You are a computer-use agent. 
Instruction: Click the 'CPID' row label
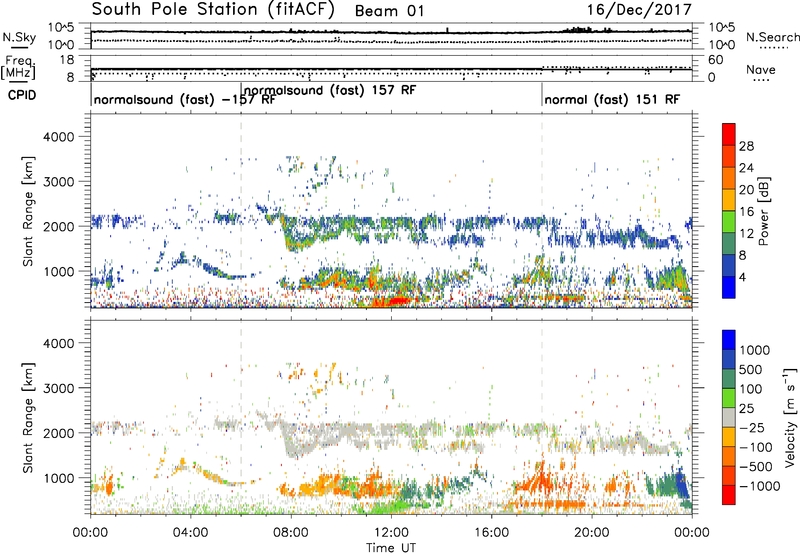22,95
